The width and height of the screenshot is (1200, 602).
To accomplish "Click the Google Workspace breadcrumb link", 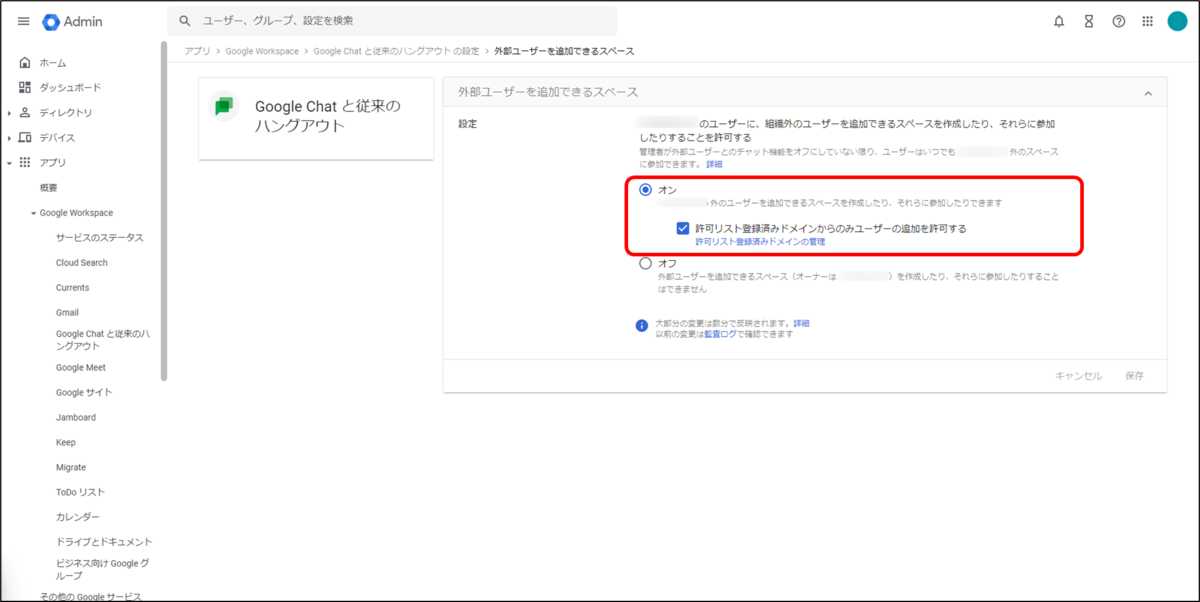I will point(262,51).
